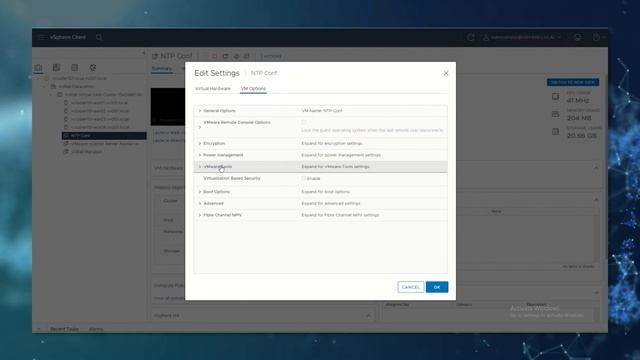
Task: Open the Actions menu beside NTP Conf title
Action: tap(271, 56)
